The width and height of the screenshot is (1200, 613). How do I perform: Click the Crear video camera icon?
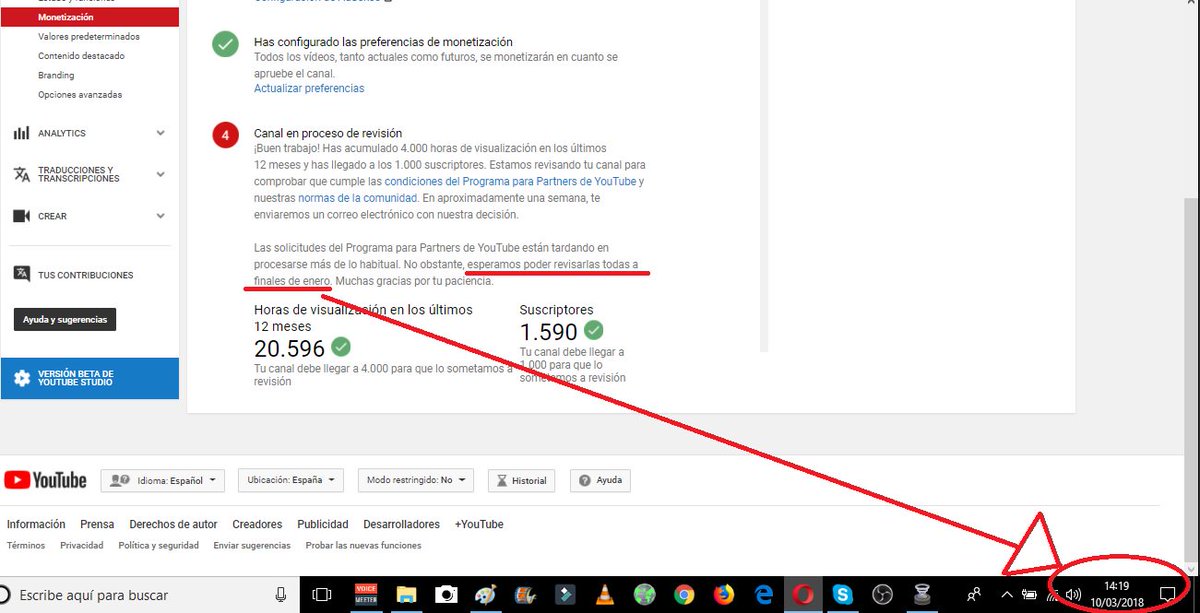coord(21,216)
